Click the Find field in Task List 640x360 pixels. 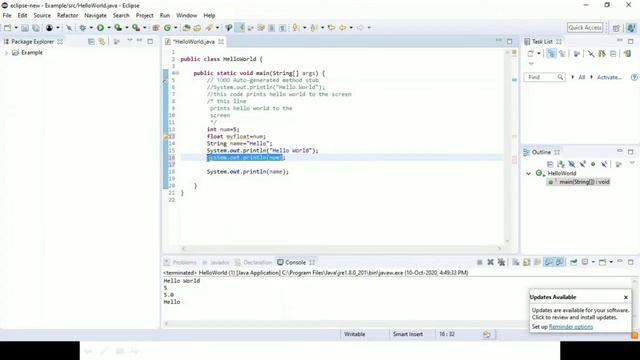click(x=545, y=77)
